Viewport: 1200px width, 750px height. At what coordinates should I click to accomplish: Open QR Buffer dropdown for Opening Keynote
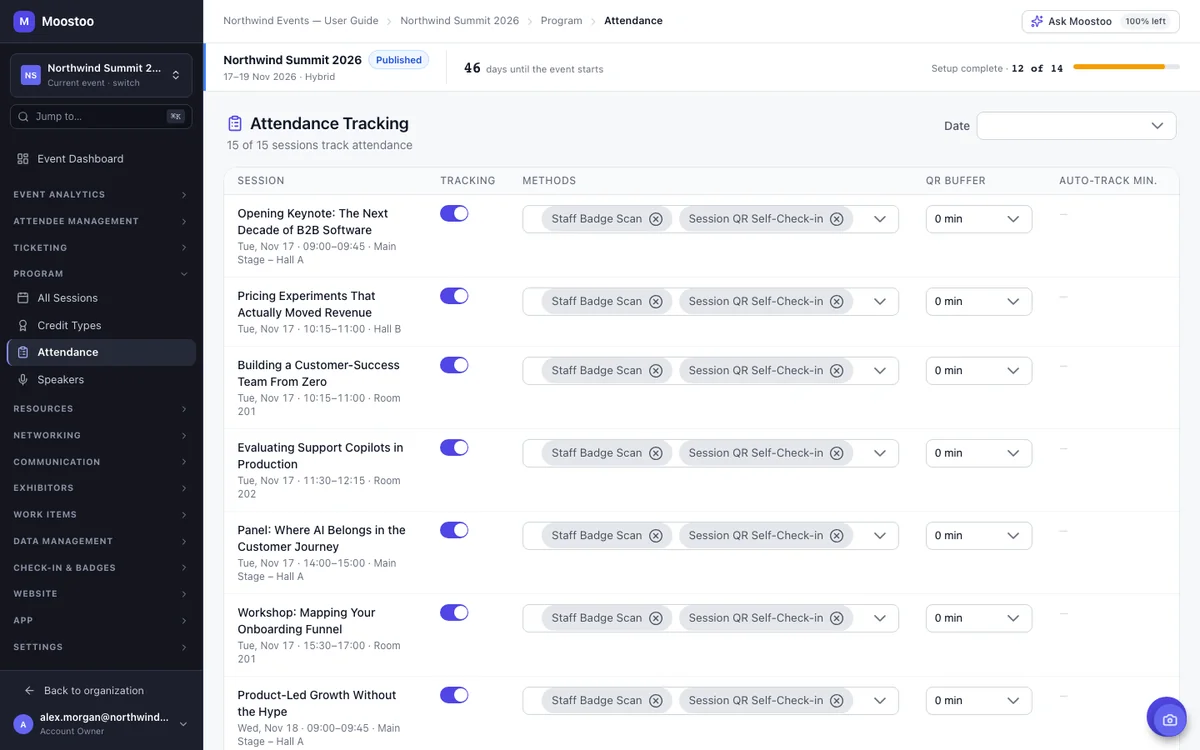click(x=979, y=219)
